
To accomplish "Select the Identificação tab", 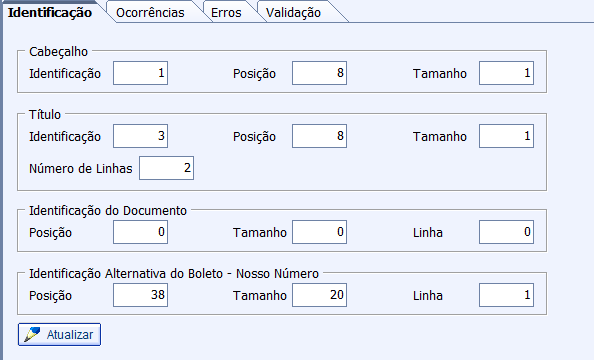I will [50, 13].
